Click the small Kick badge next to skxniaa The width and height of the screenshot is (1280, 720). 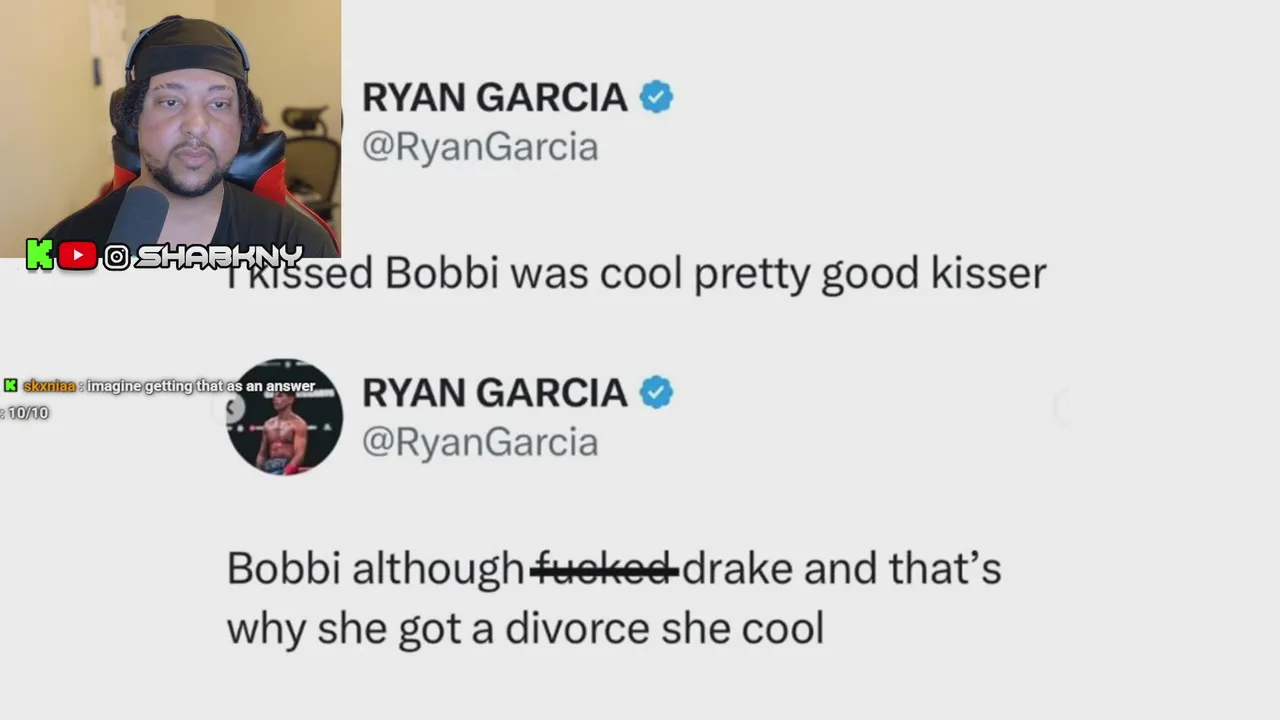[x=11, y=386]
